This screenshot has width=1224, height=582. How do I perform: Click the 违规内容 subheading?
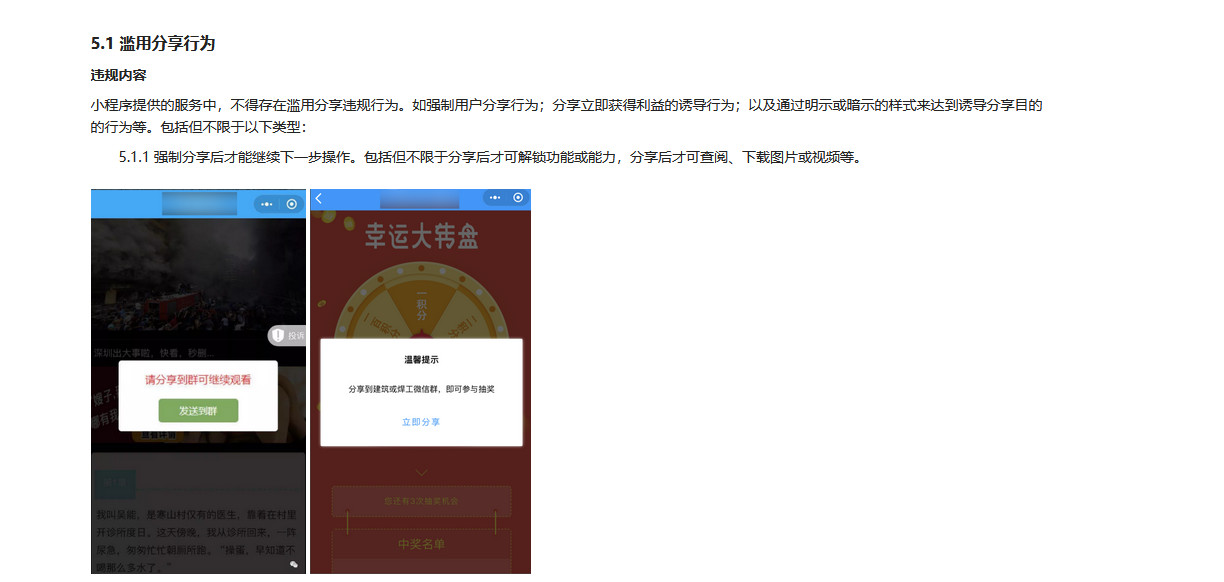(118, 75)
